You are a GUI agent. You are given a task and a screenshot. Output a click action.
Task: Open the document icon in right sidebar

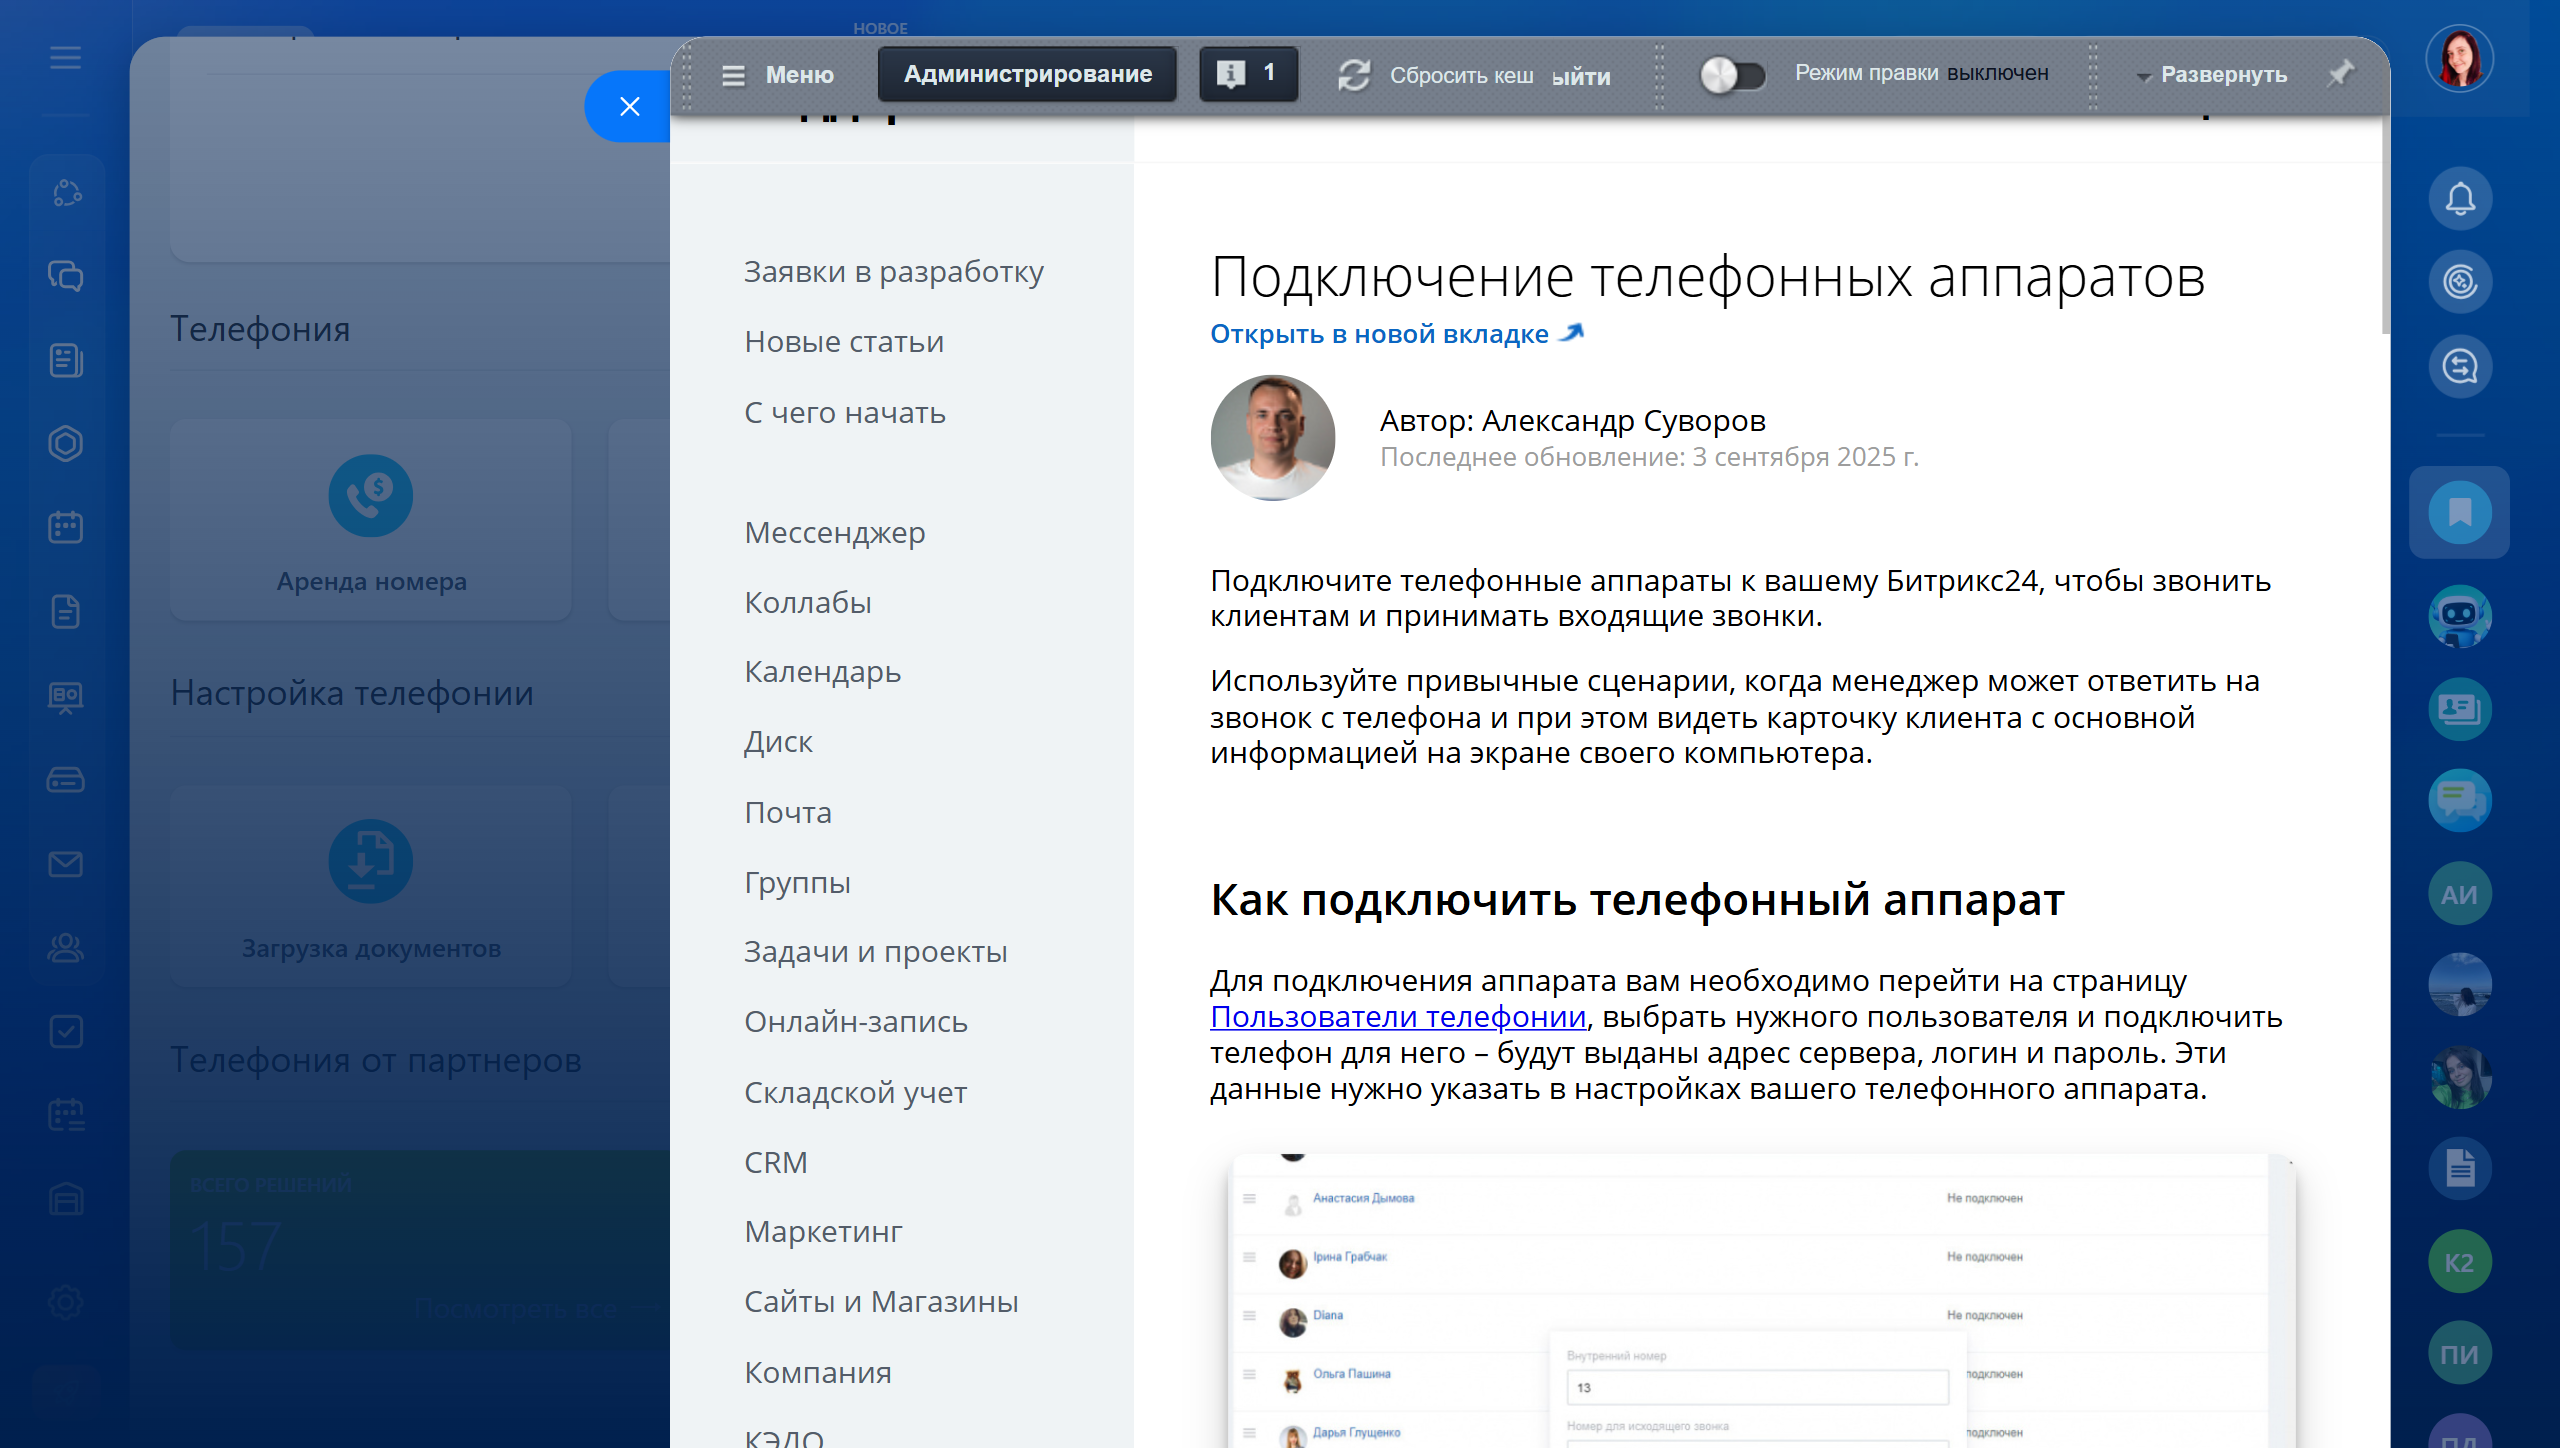point(2459,1168)
